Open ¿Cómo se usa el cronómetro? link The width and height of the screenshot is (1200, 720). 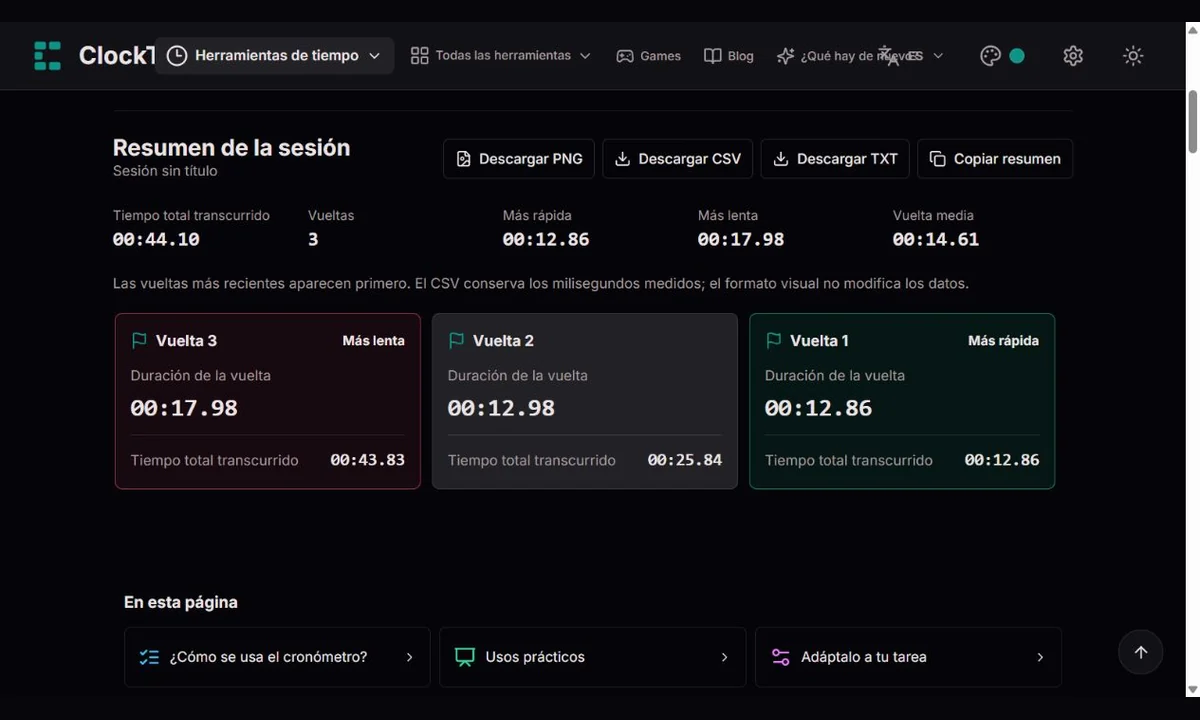tap(277, 657)
